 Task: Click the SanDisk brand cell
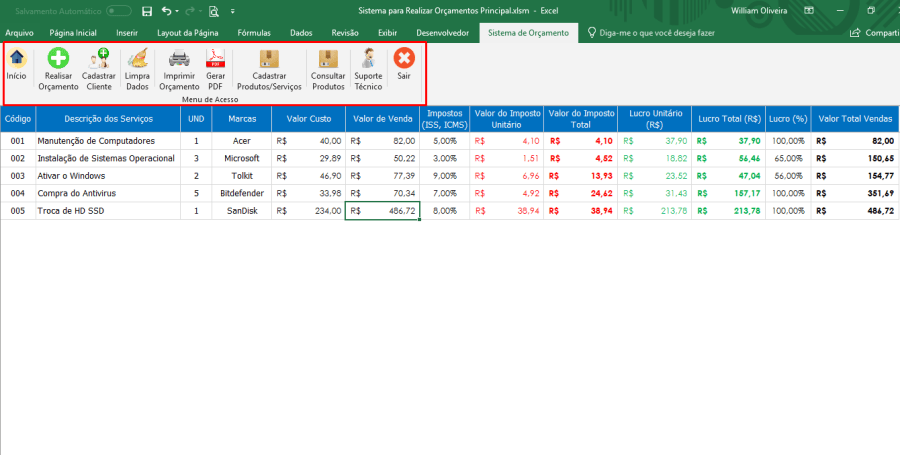point(242,211)
